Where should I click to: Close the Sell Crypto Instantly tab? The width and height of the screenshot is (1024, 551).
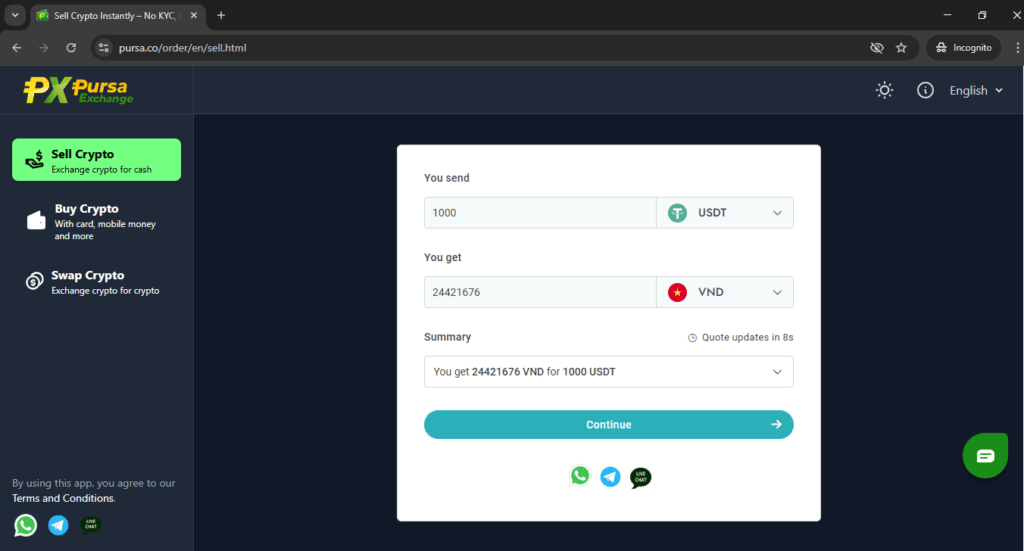[x=194, y=15]
